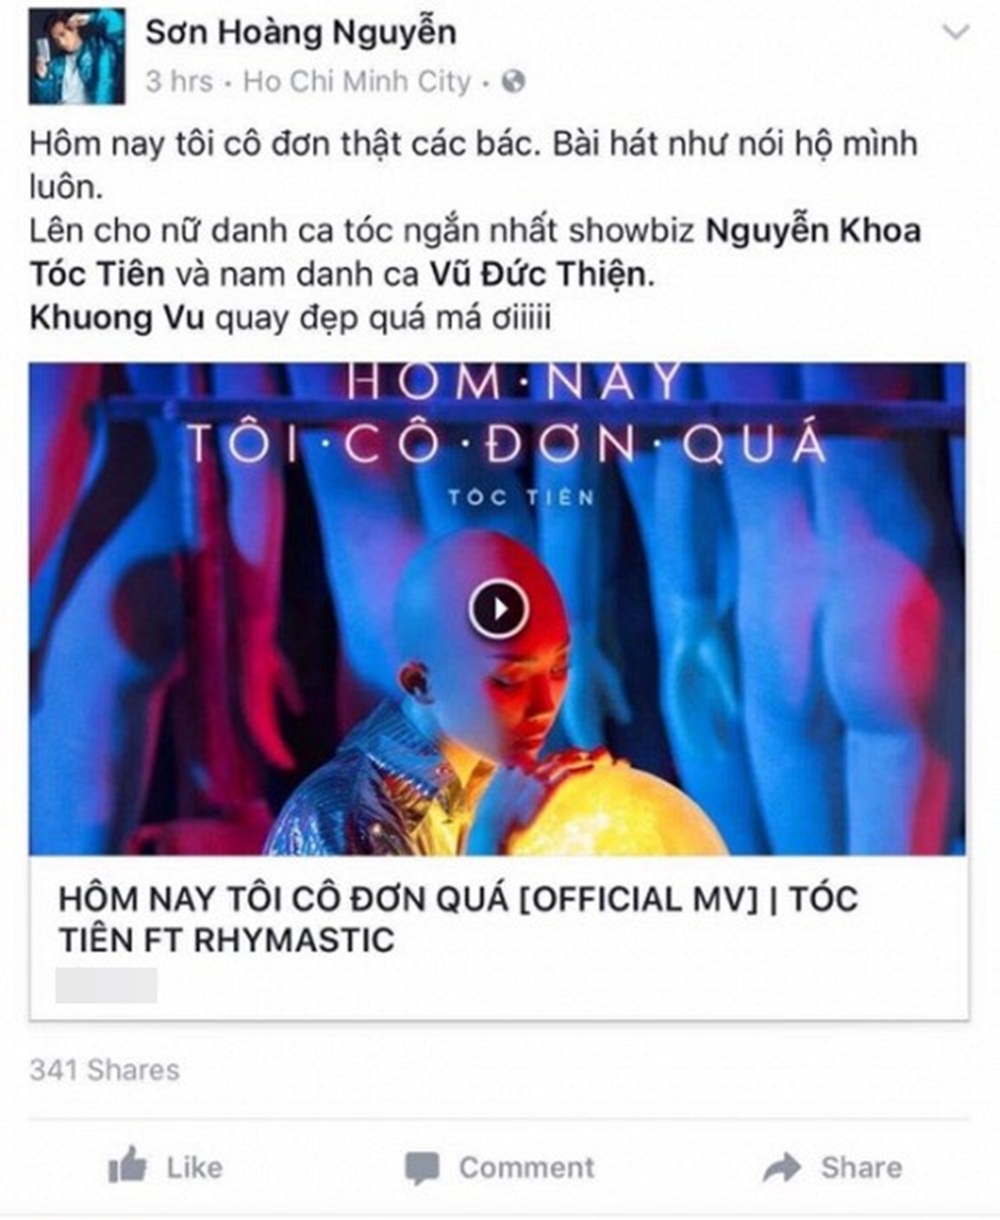This screenshot has width=1000, height=1220.
Task: Open the tagged Vũ Đức Thiện profile
Action: point(540,274)
